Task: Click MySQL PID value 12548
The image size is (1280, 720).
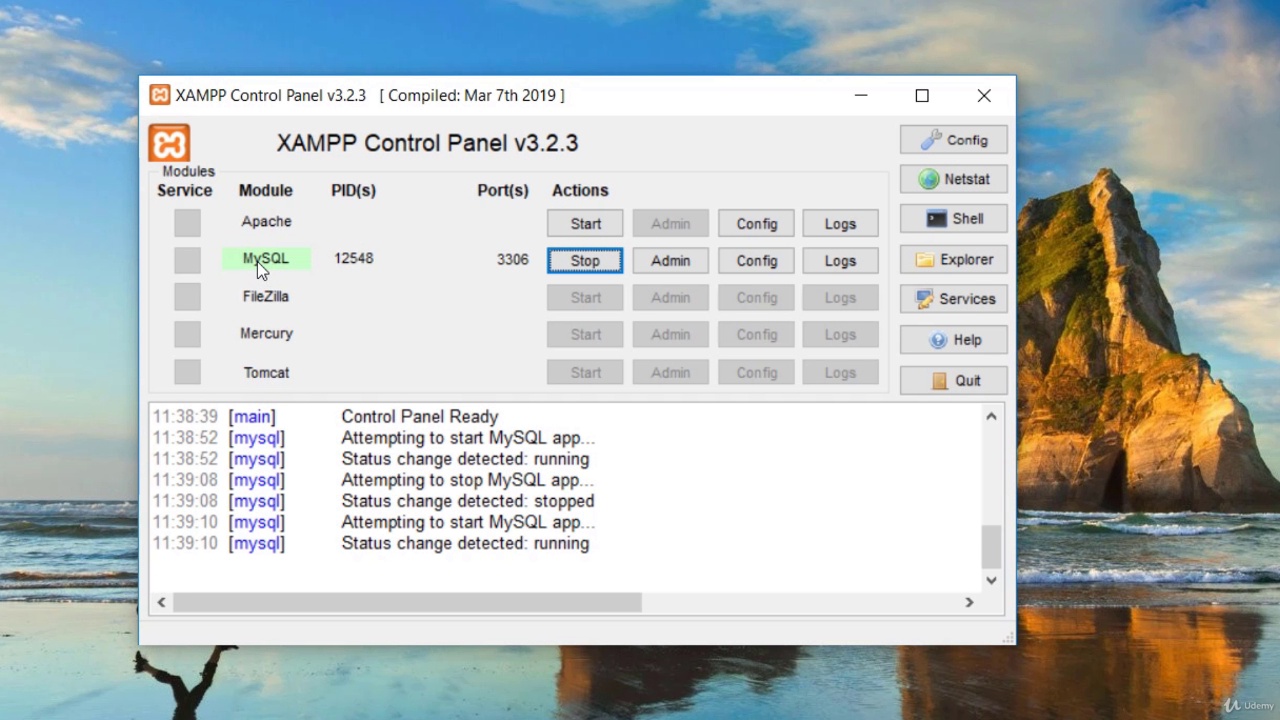Action: [354, 258]
